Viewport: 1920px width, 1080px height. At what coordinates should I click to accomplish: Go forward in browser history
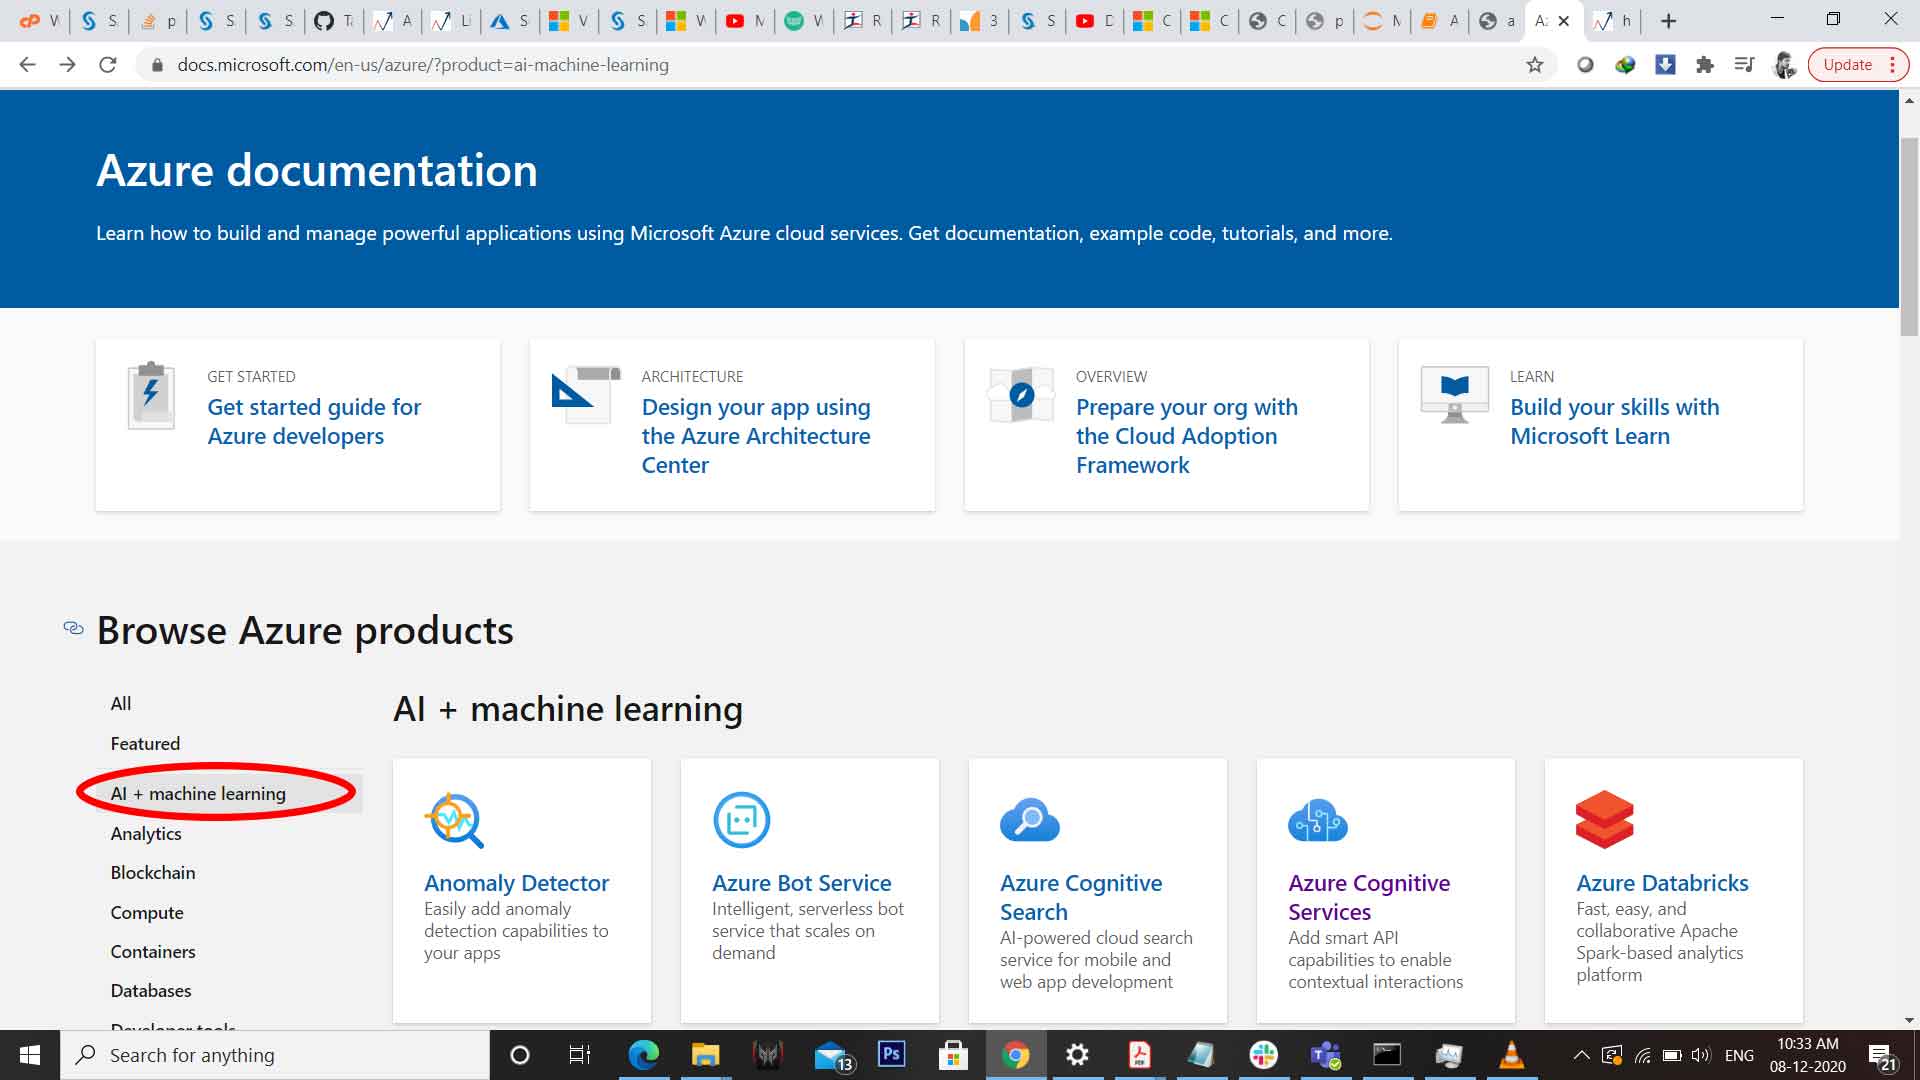(67, 65)
